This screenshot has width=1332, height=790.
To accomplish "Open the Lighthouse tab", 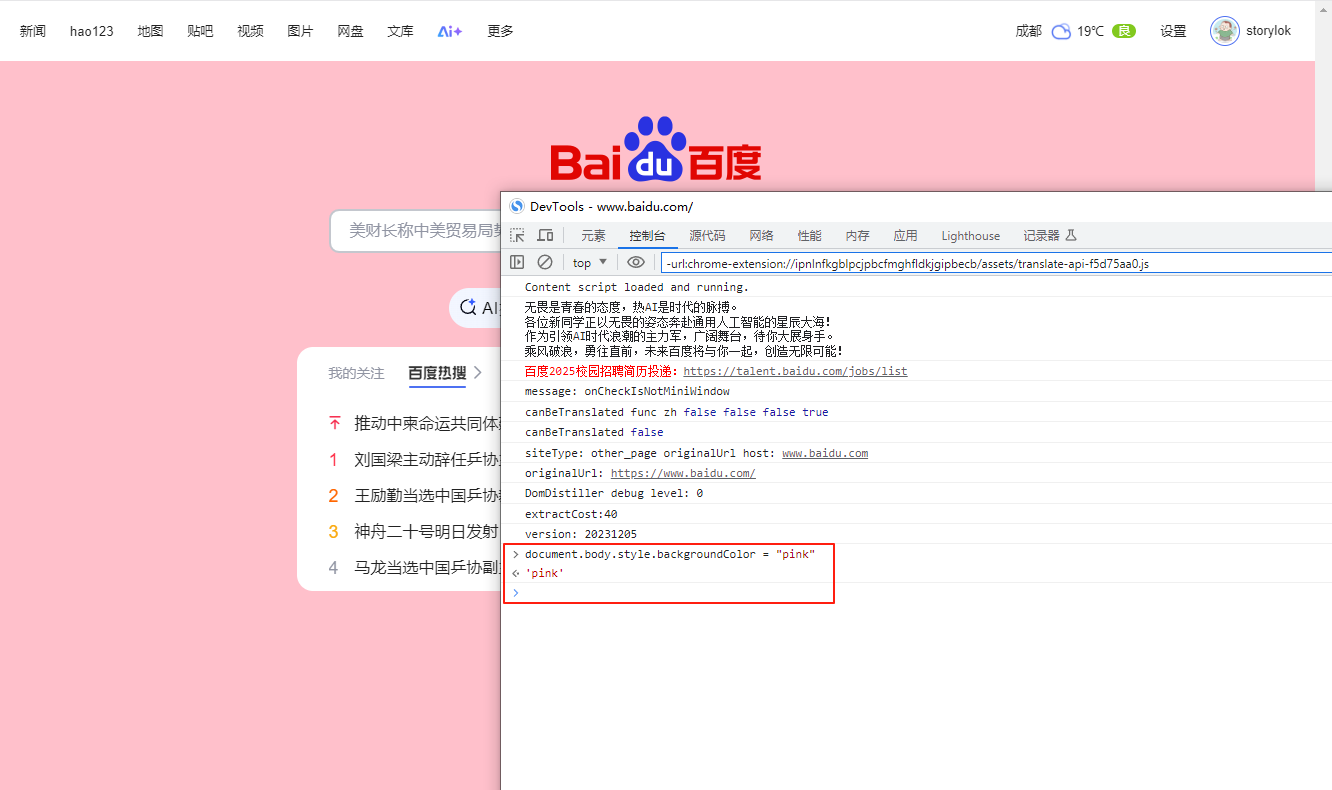I will point(970,236).
